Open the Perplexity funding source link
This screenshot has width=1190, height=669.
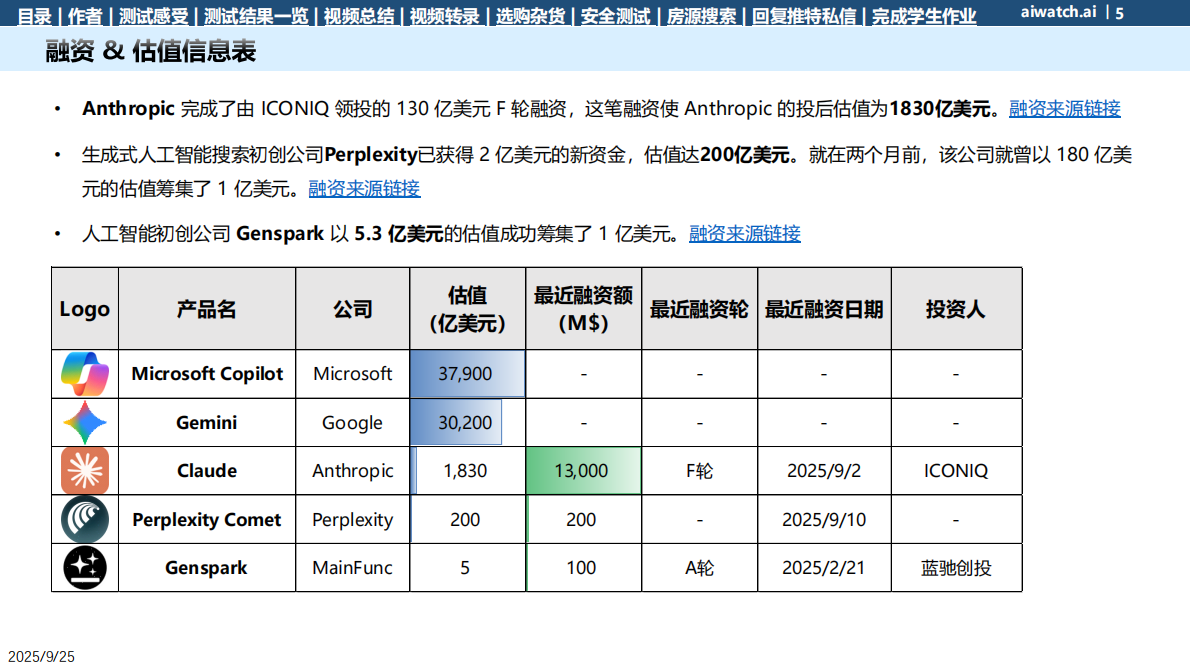tap(364, 188)
